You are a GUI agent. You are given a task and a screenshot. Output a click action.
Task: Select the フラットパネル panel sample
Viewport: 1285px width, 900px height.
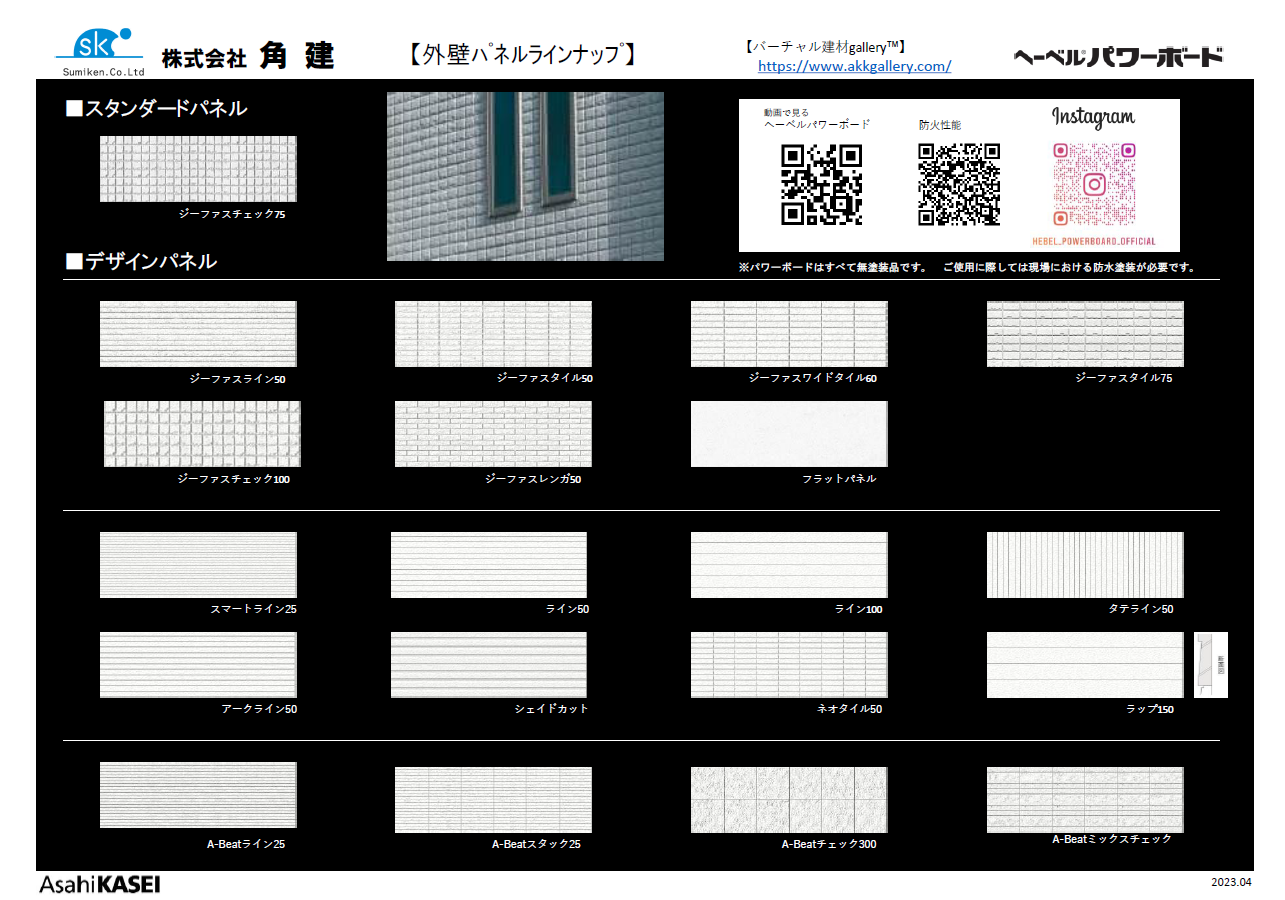pyautogui.click(x=789, y=434)
